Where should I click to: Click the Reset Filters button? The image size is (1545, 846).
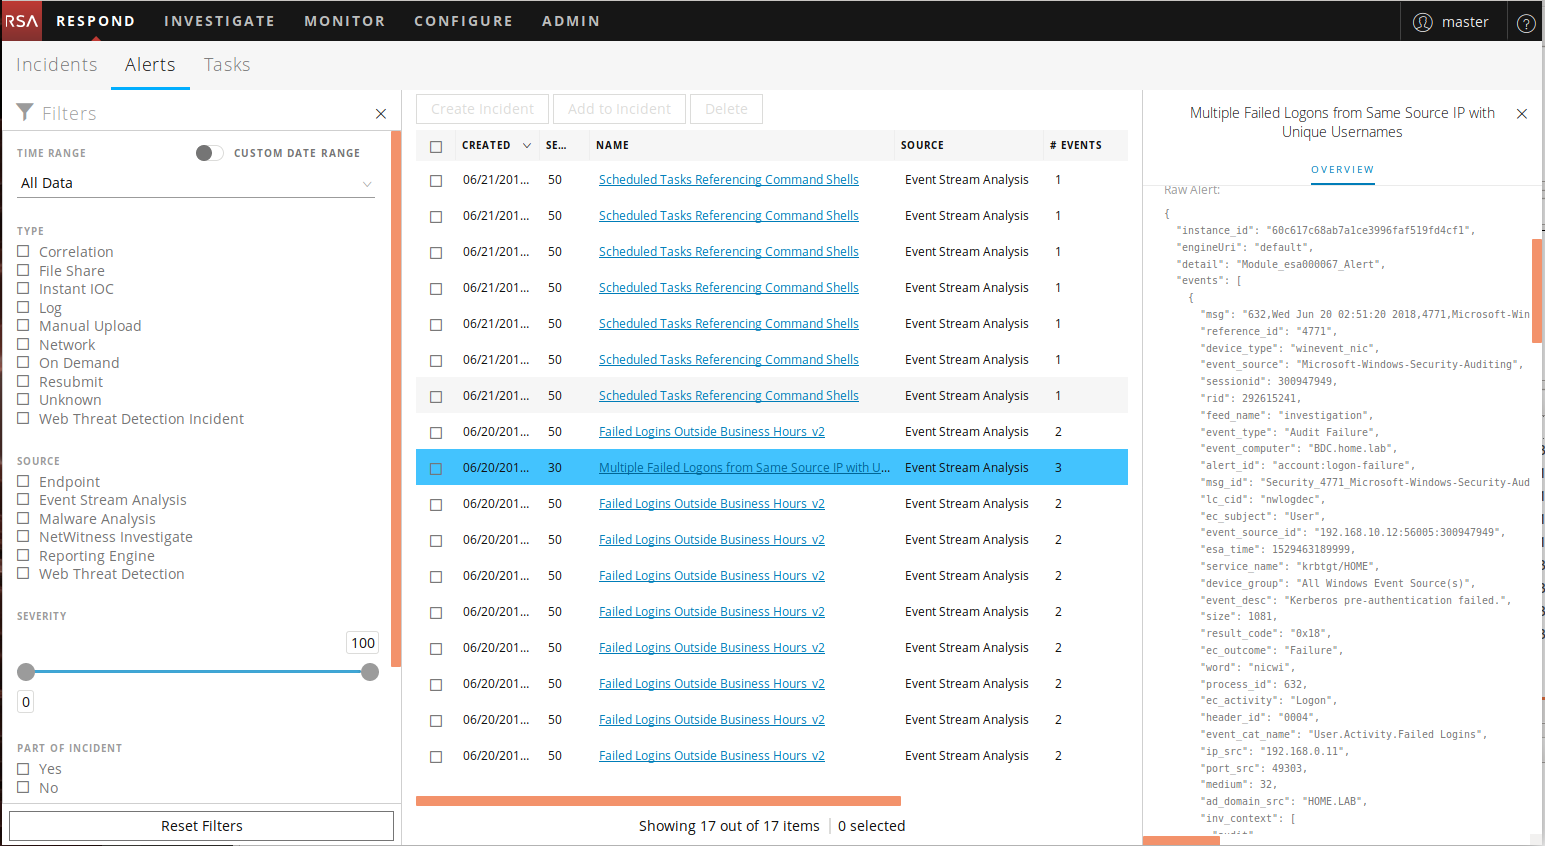(201, 826)
